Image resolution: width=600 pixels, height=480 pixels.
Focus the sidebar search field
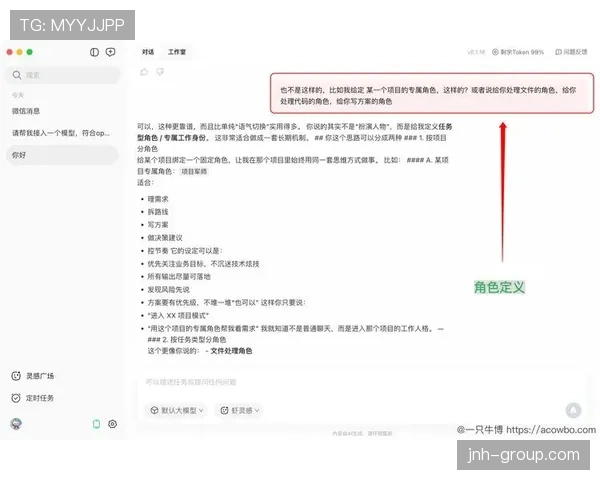[63, 75]
